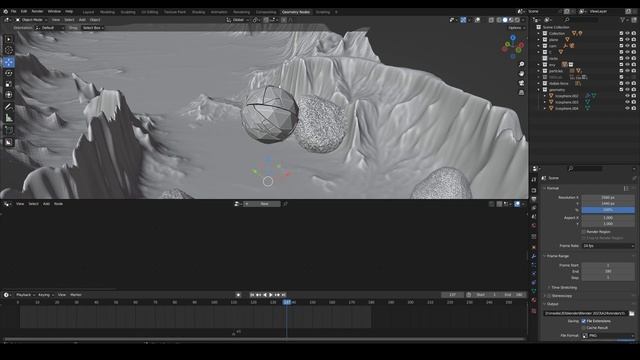
Task: Switch viewport to rendered shading
Action: click(517, 20)
